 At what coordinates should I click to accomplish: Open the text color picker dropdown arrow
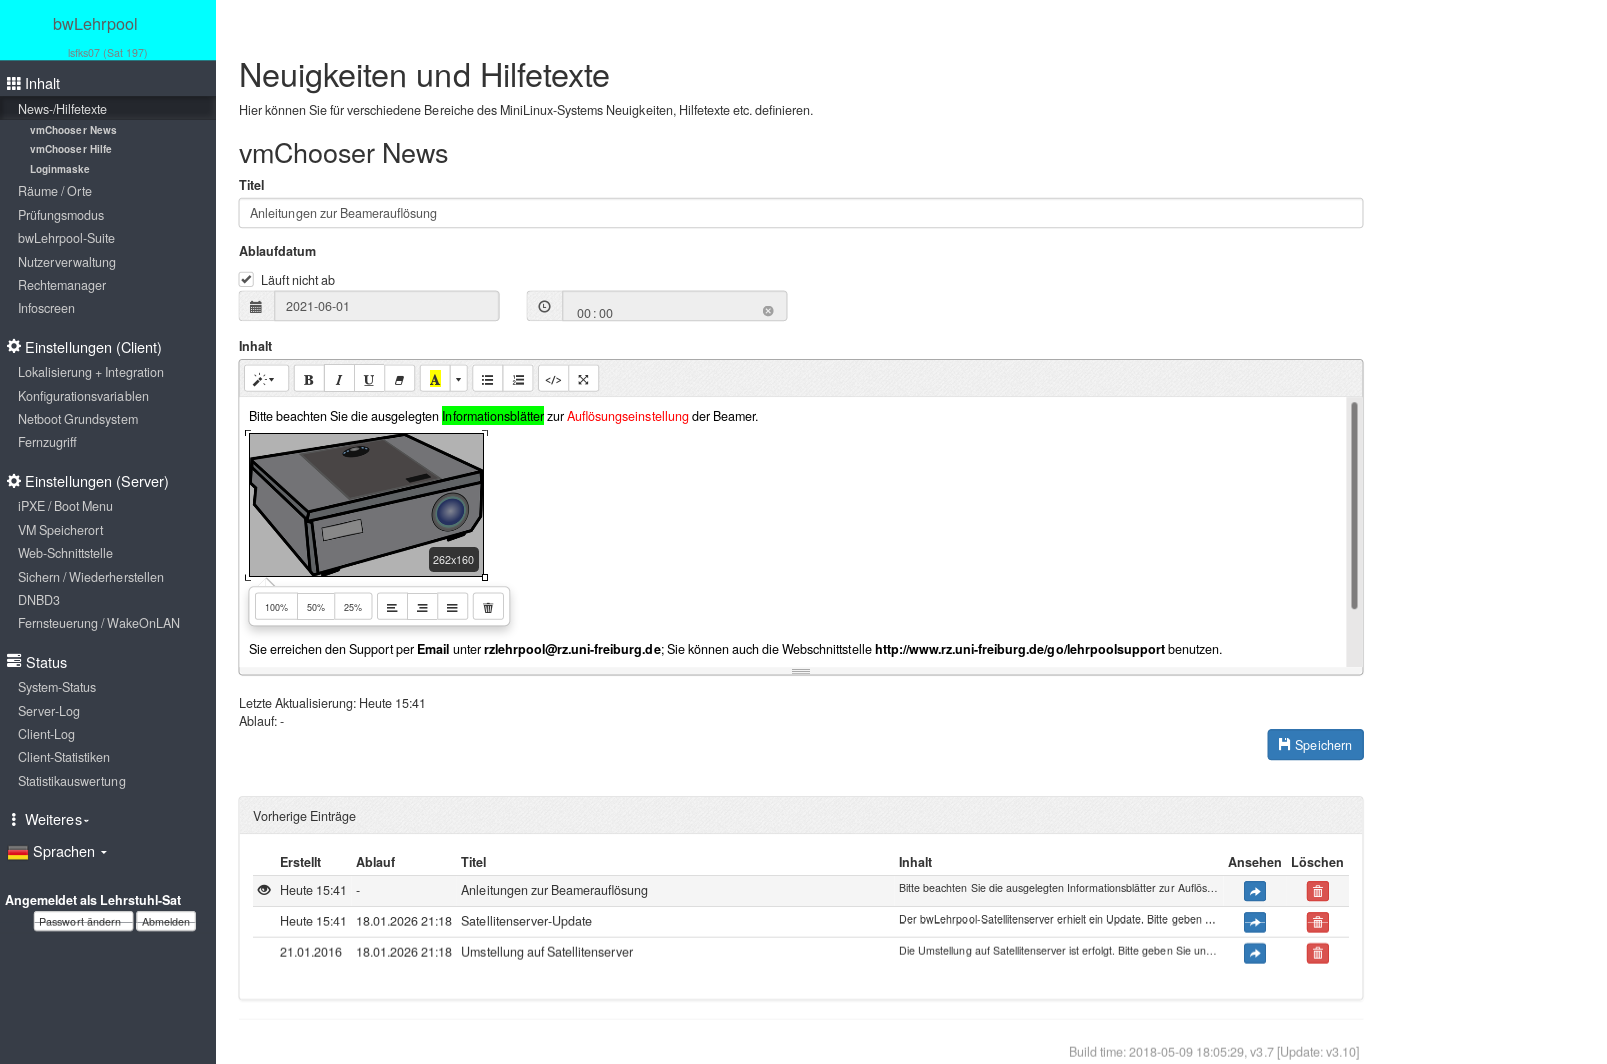pos(459,380)
